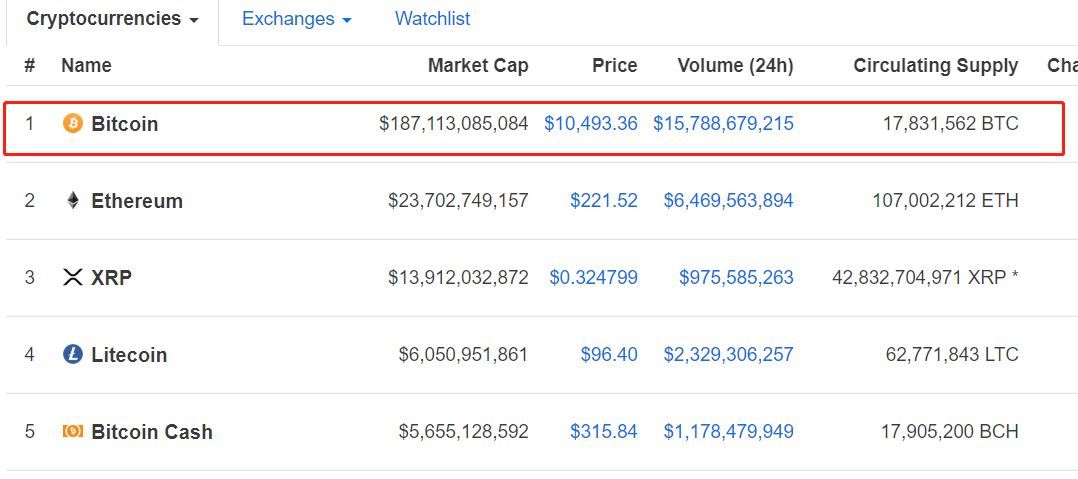This screenshot has width=1078, height=479.
Task: Open the Ethereum name link
Action: [x=137, y=201]
